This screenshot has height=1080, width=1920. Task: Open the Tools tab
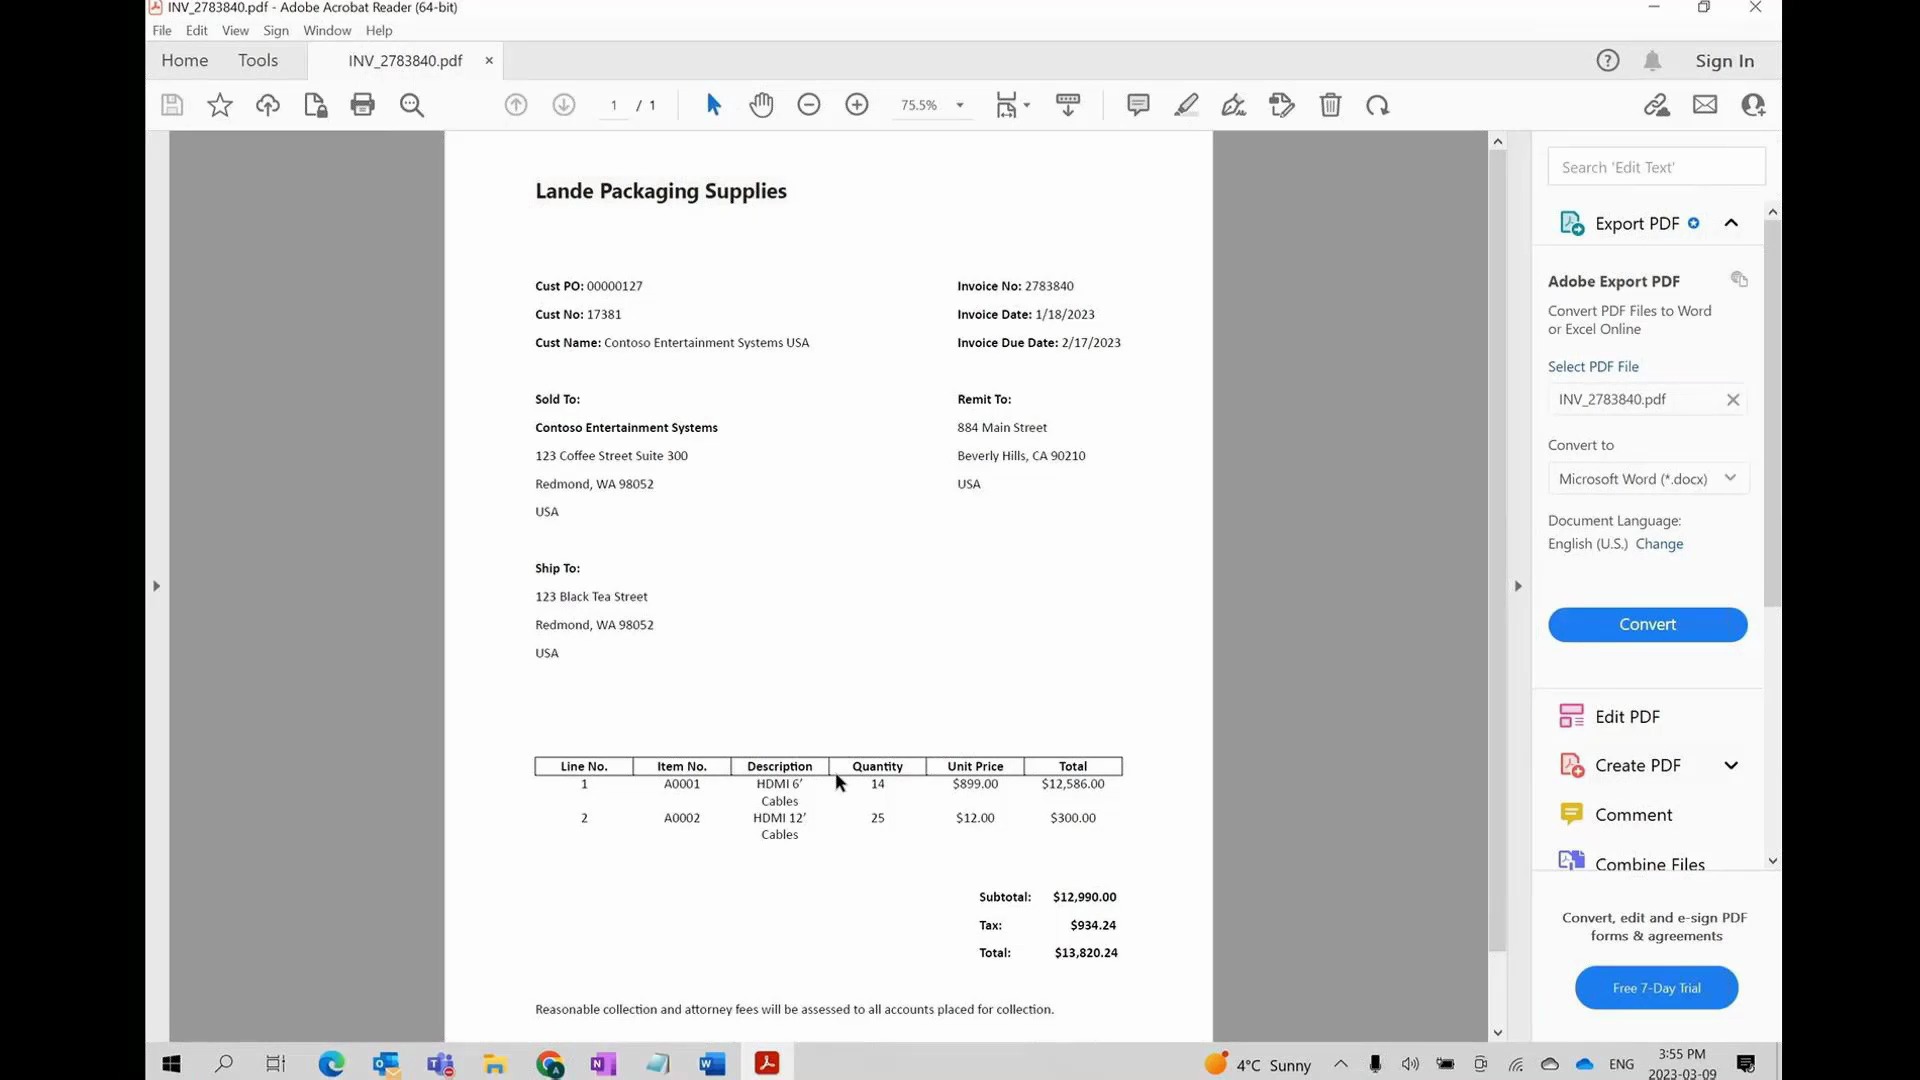[257, 60]
